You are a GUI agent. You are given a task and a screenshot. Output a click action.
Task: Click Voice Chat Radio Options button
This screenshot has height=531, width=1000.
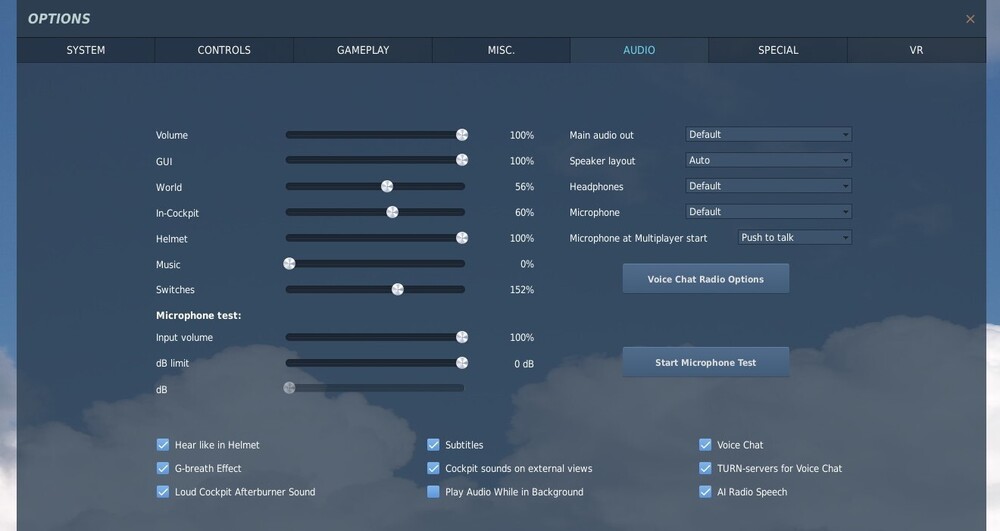point(706,279)
